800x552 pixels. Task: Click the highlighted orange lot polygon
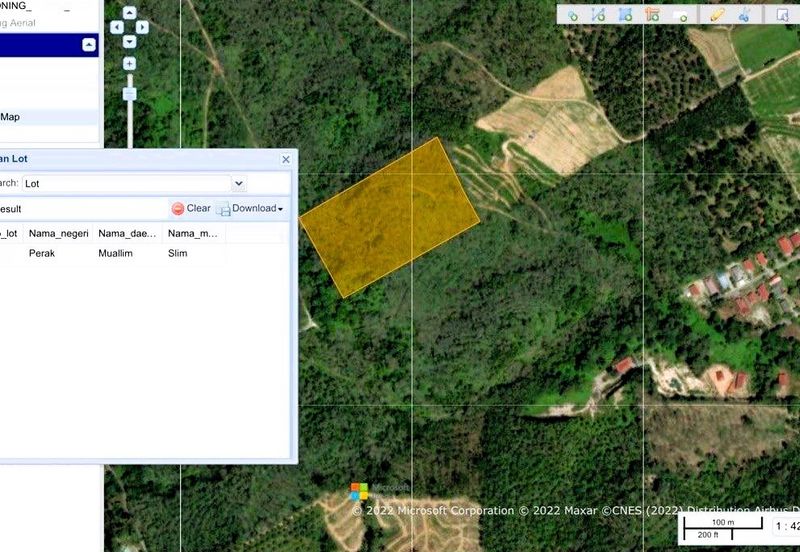coord(390,217)
